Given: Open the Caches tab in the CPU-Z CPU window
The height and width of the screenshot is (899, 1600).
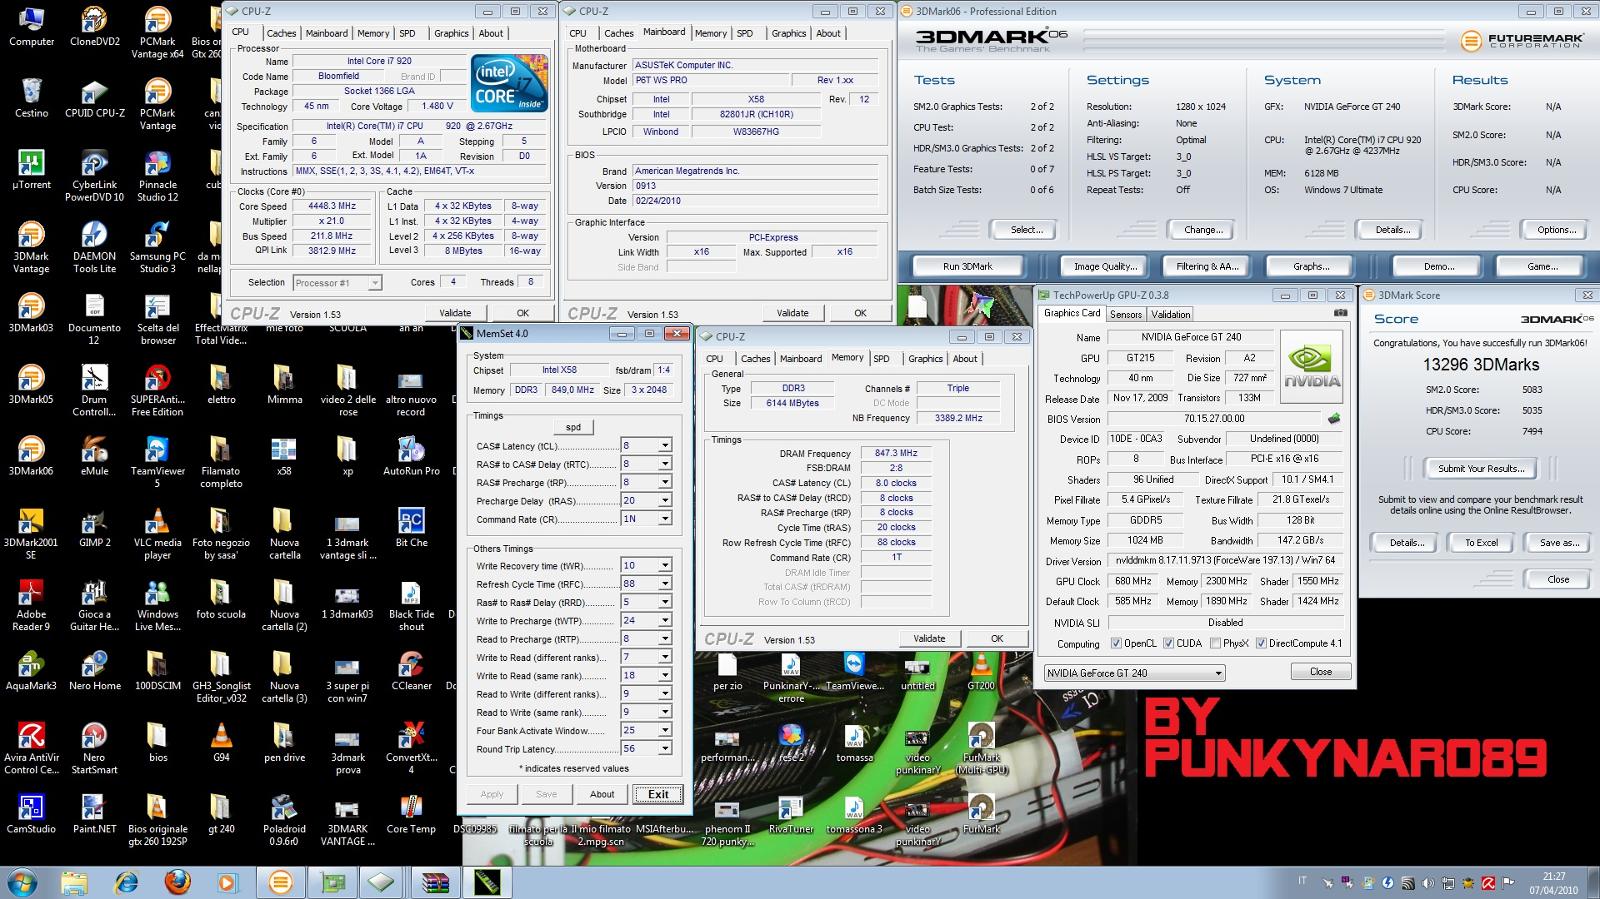Looking at the screenshot, I should (x=281, y=33).
